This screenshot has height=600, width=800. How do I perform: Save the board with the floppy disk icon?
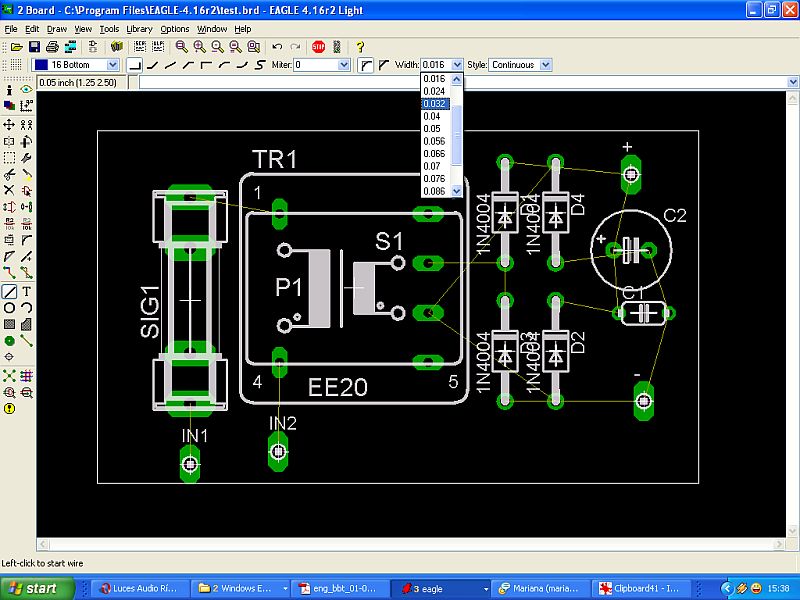34,47
